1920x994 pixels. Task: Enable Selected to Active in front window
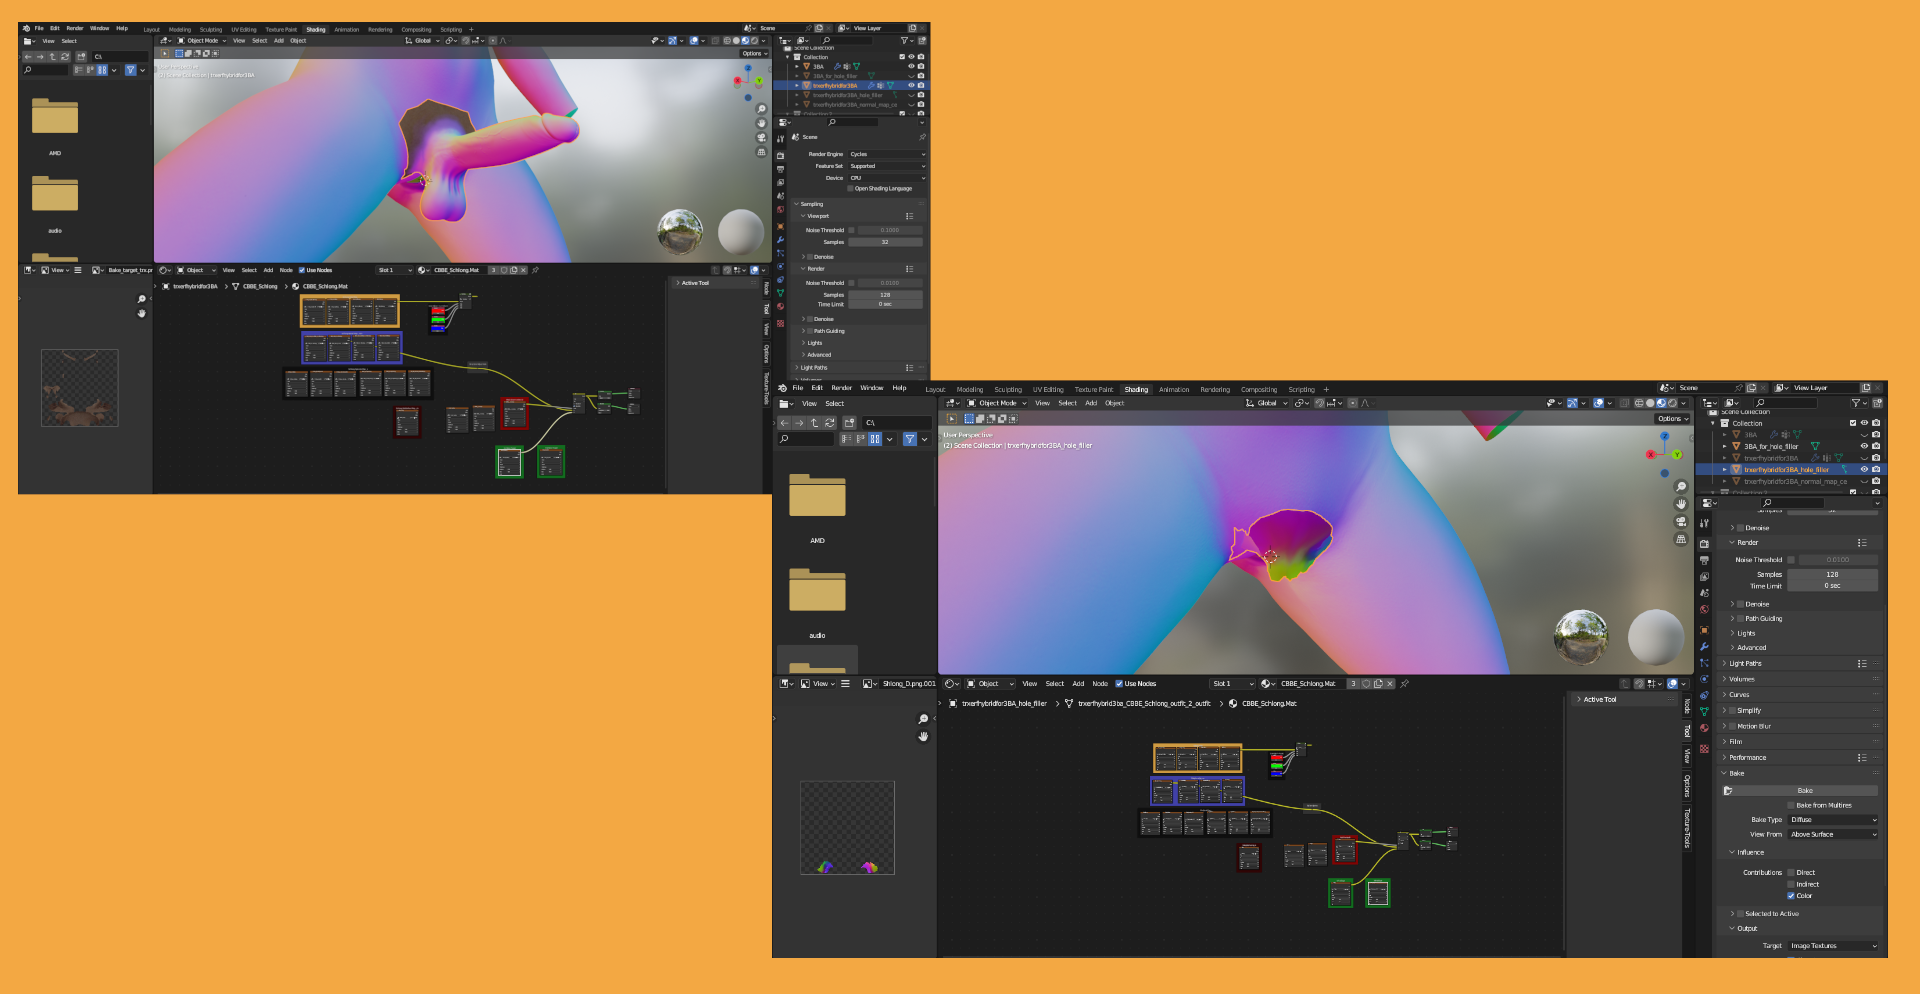[x=1741, y=914]
